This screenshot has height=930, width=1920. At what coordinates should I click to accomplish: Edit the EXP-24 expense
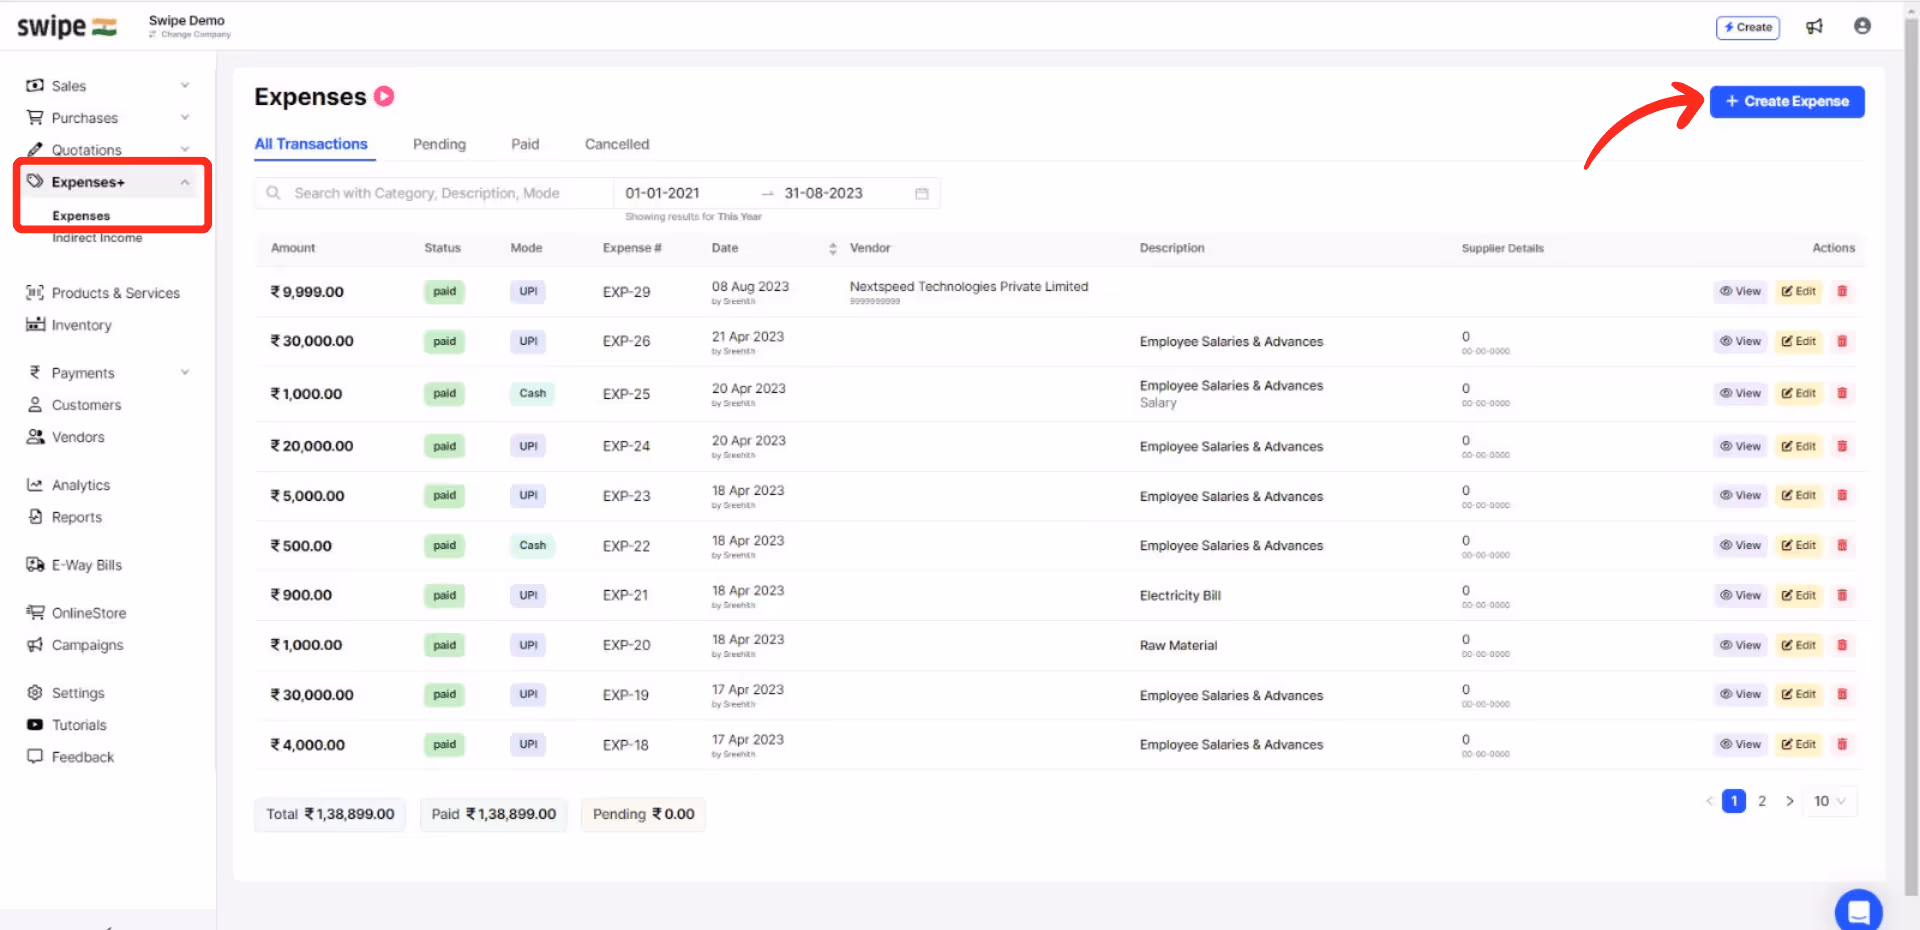click(1799, 447)
